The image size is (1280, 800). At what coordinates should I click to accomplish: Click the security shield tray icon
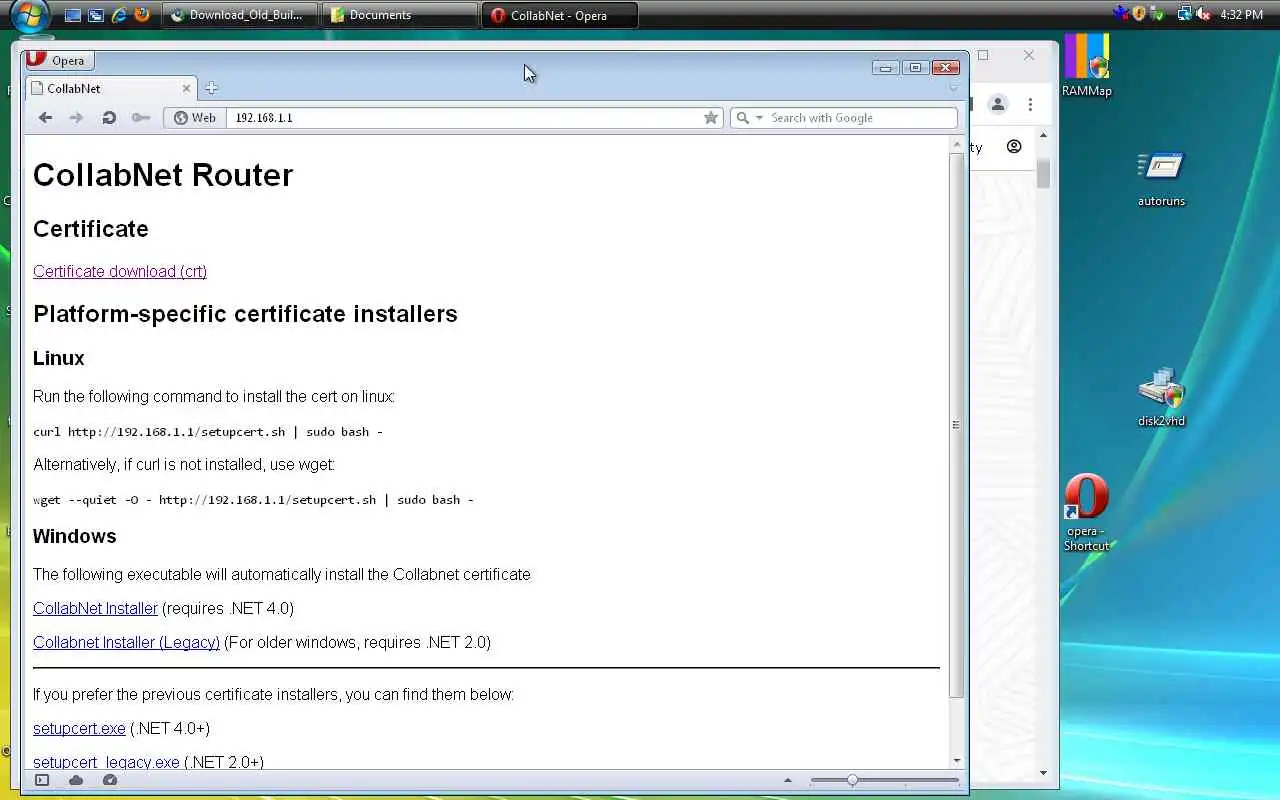coord(1139,14)
